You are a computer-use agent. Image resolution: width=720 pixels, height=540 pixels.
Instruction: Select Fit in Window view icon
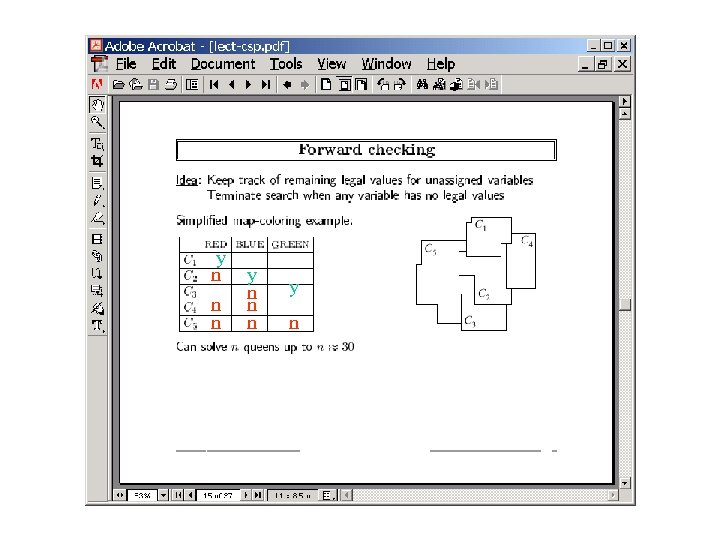click(x=344, y=84)
